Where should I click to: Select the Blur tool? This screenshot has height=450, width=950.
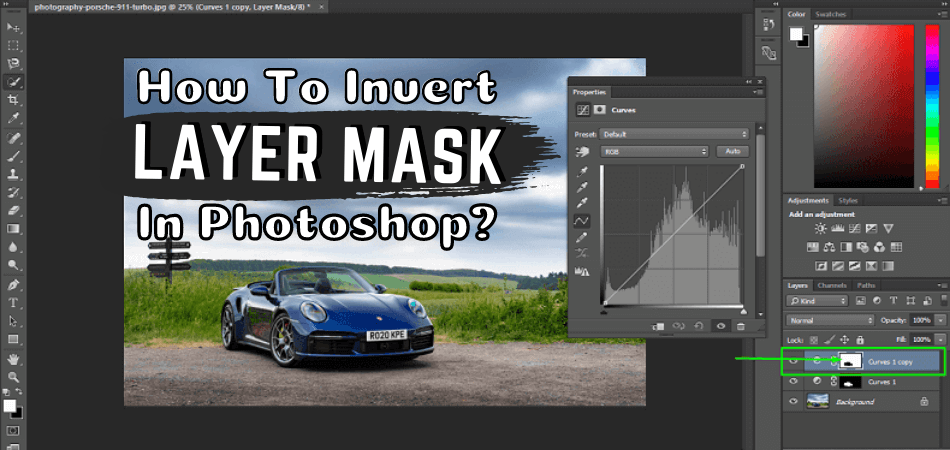[x=13, y=247]
